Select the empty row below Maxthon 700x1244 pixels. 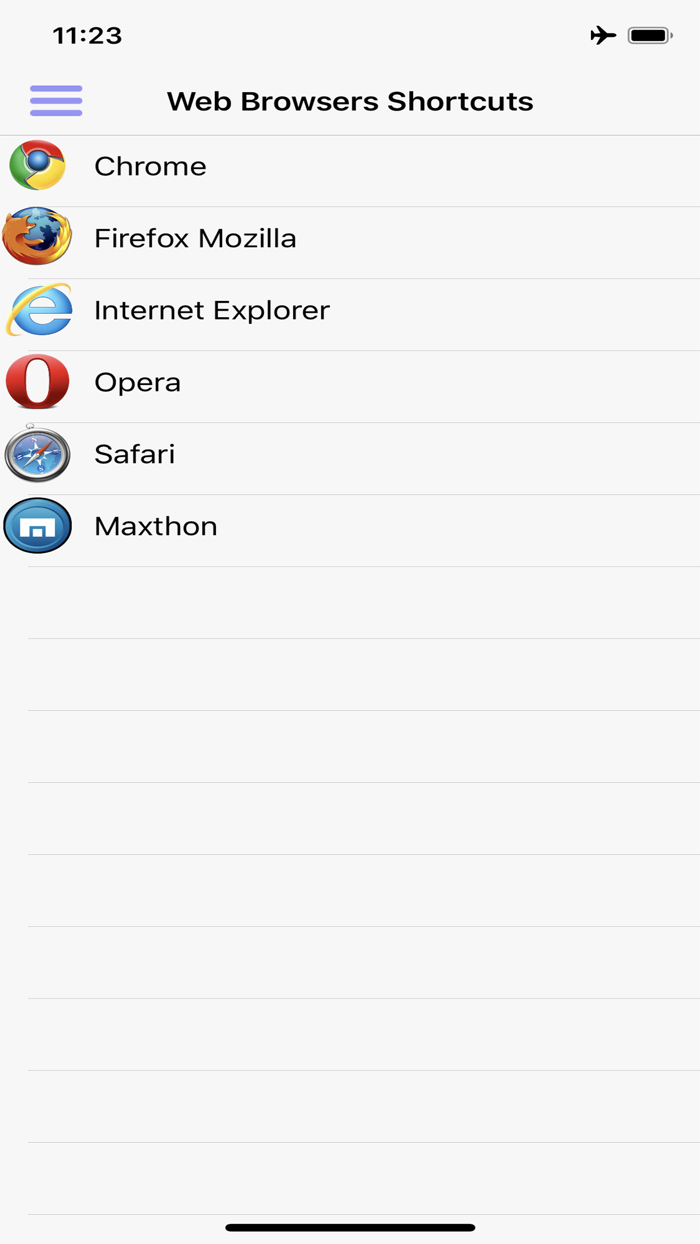click(x=350, y=600)
